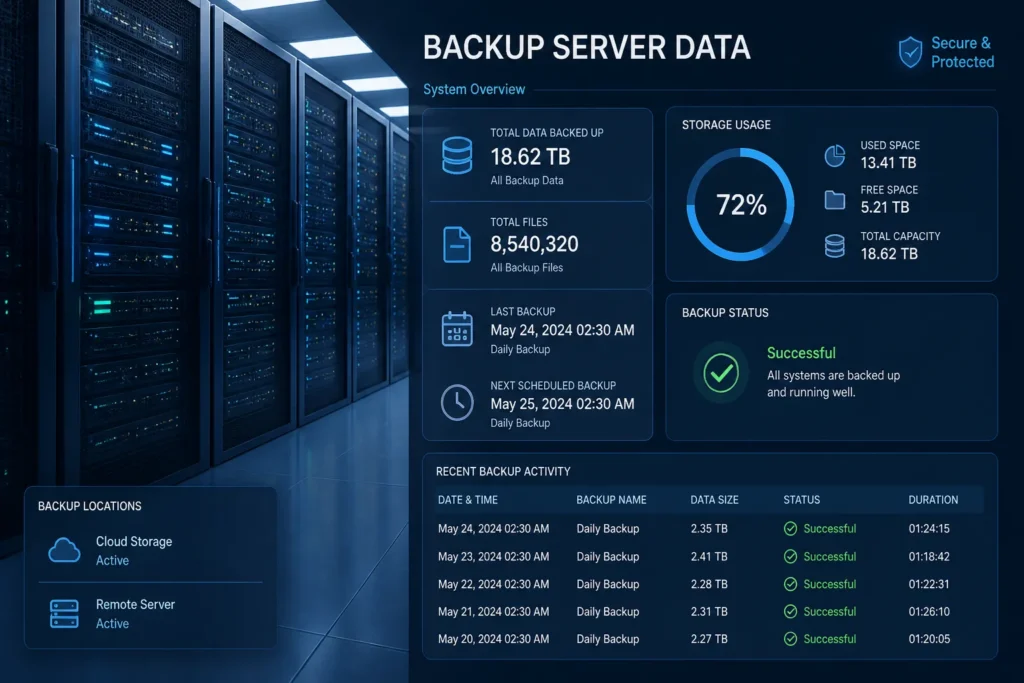Screen dimensions: 1024x683
Task: Click the 18.62 TB total capacity value
Action: click(889, 254)
